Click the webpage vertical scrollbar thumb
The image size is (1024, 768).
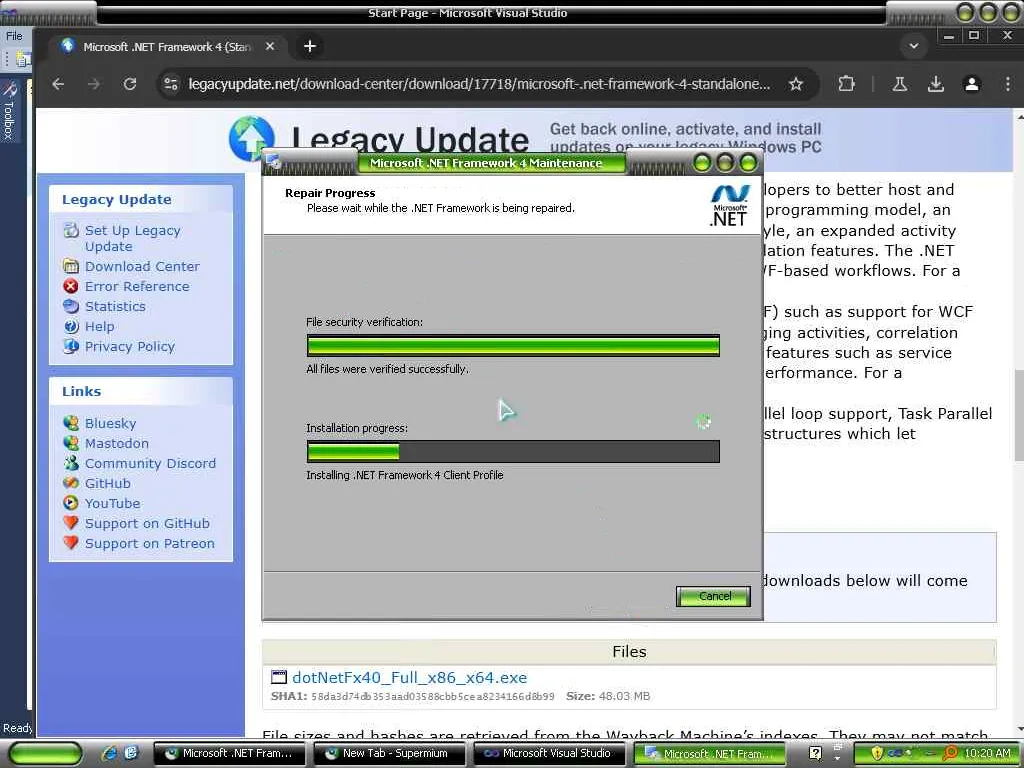1019,415
